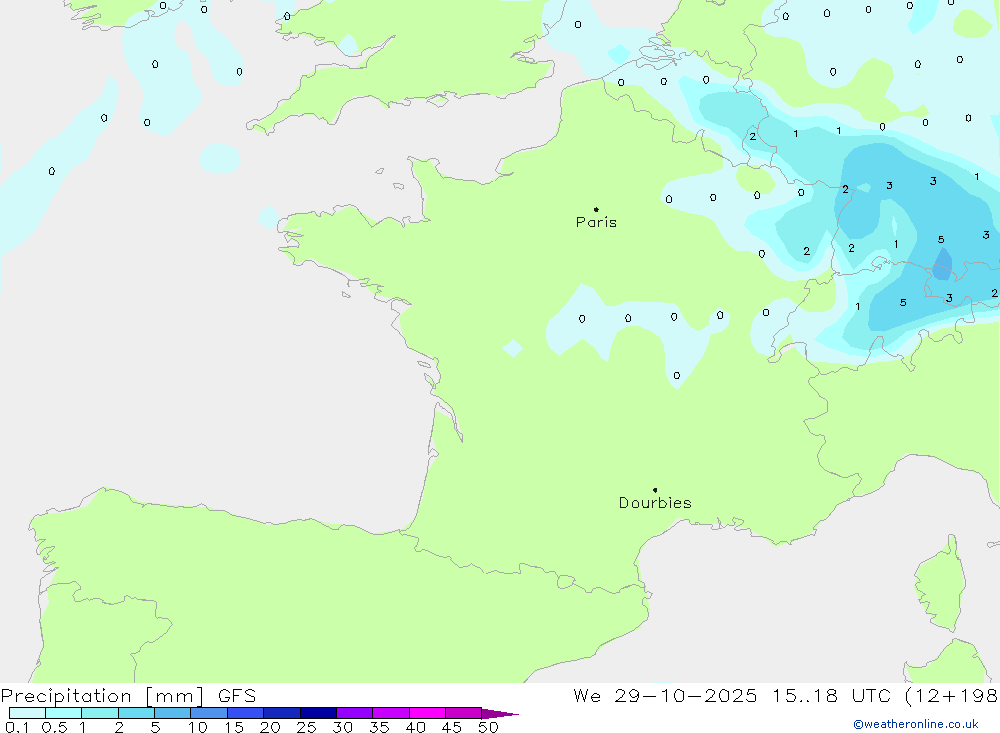This screenshot has width=1000, height=733.
Task: Select the 10–15 mm legend swatch
Action: point(209,713)
